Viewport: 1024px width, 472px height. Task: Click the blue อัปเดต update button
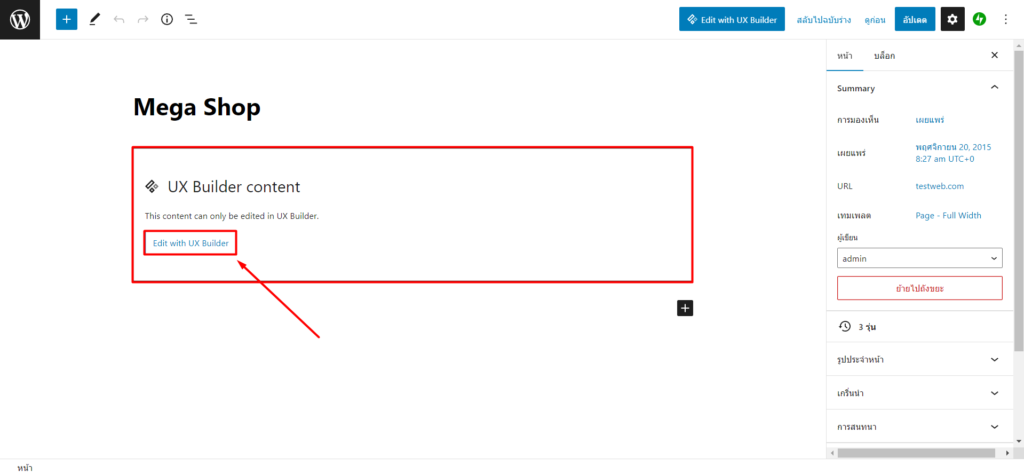pos(915,20)
